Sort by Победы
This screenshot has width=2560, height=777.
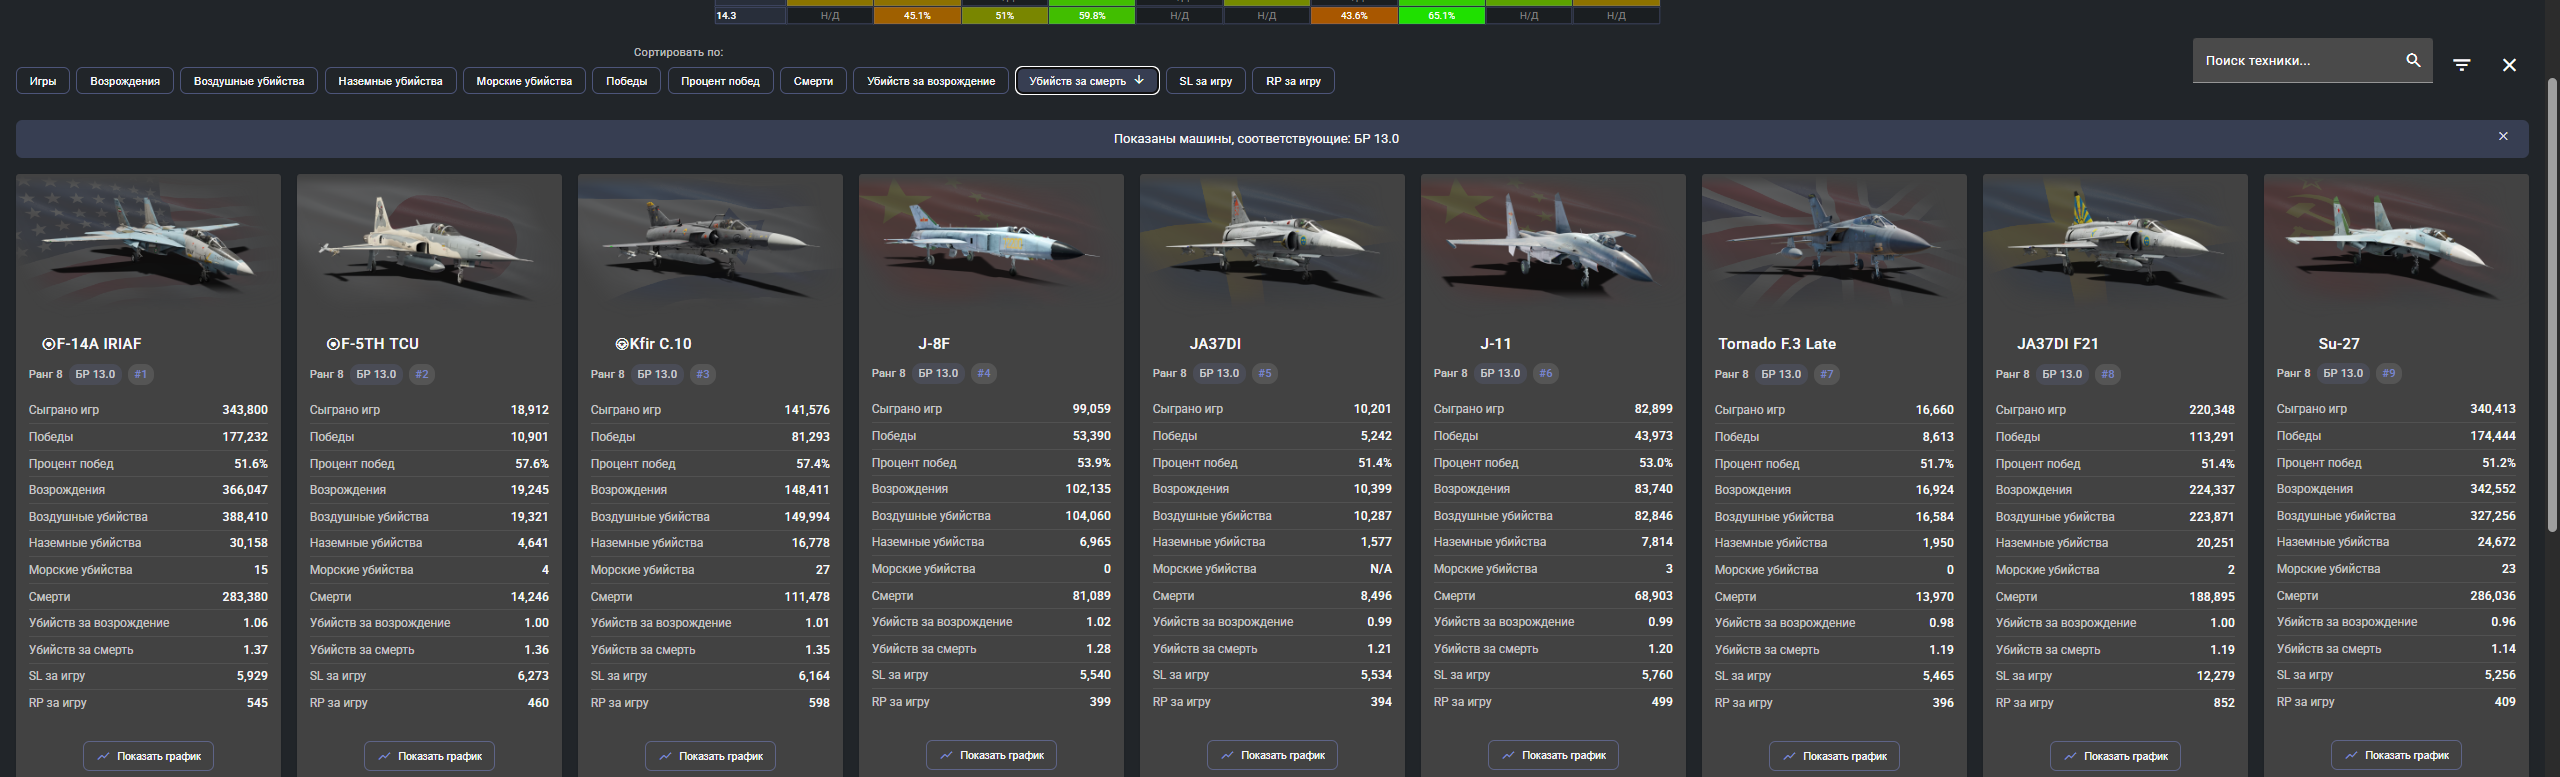point(627,81)
